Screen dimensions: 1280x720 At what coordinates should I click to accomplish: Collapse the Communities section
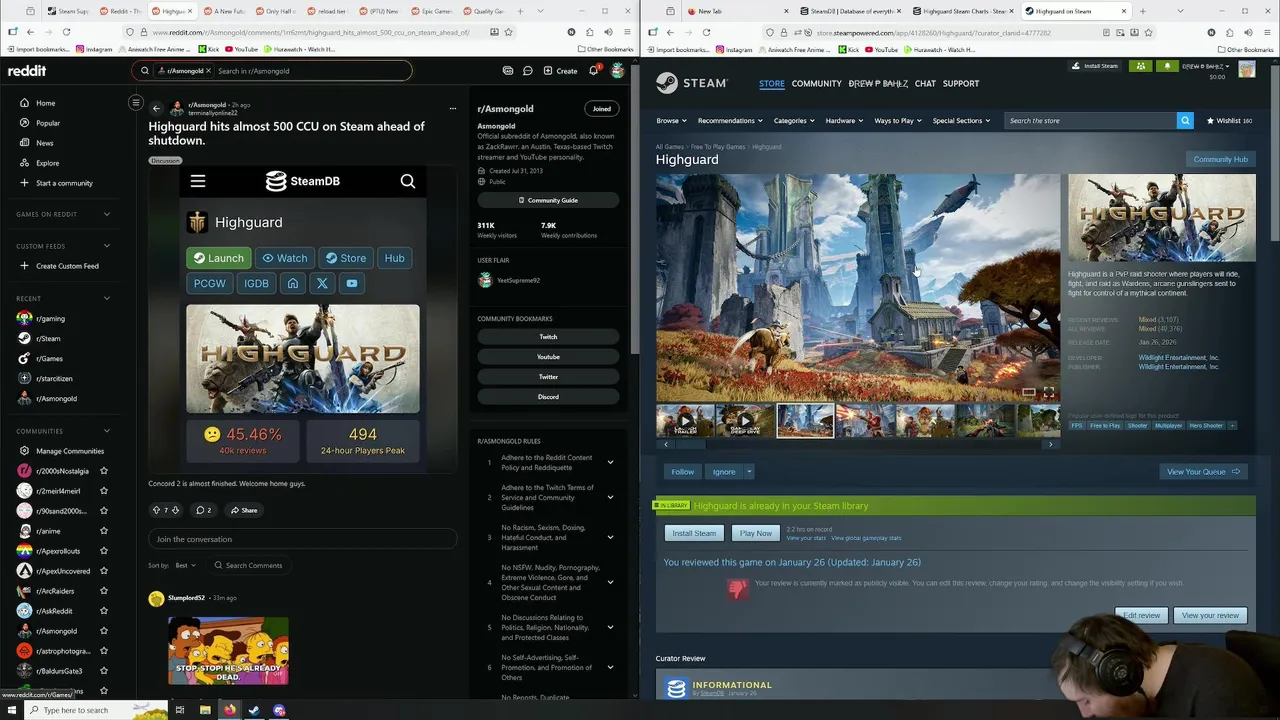107,431
